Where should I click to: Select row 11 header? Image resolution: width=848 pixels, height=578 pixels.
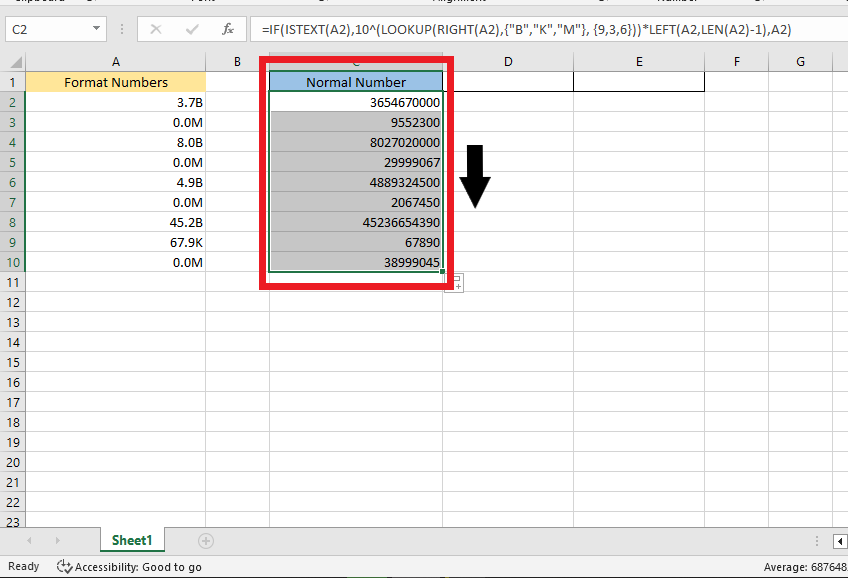point(13,282)
